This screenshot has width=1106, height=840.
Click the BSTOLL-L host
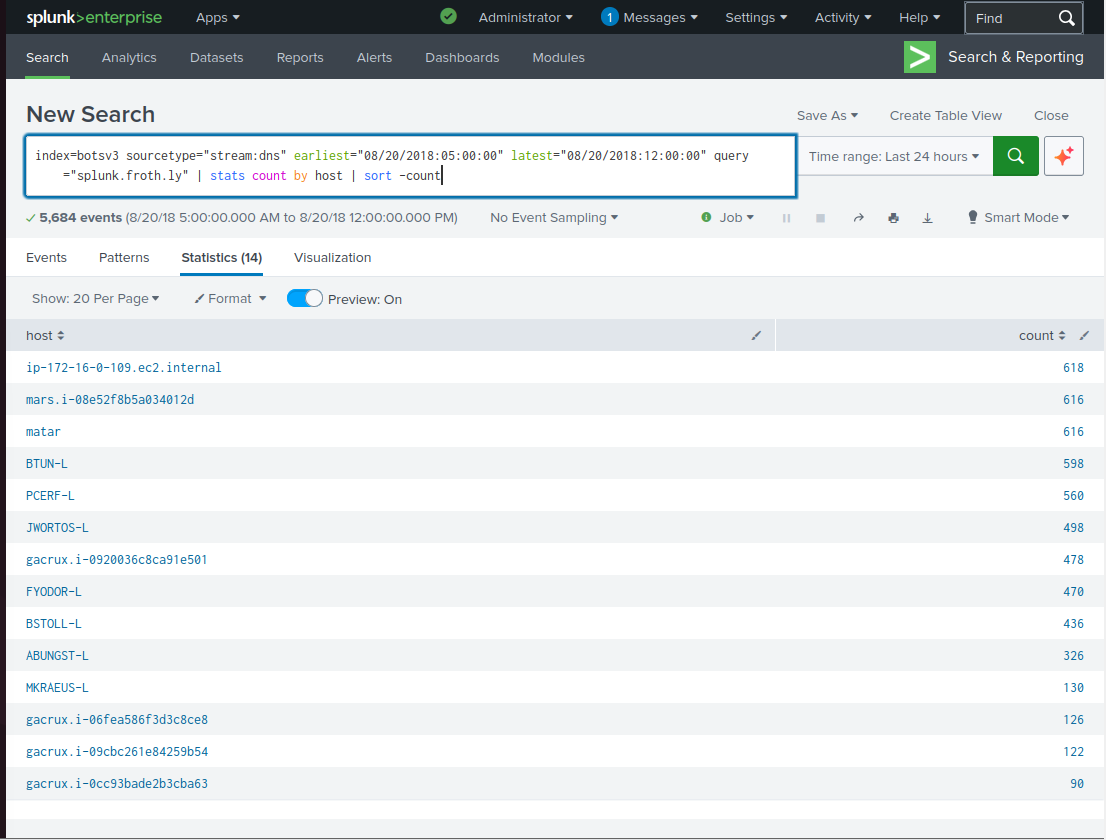pos(54,624)
